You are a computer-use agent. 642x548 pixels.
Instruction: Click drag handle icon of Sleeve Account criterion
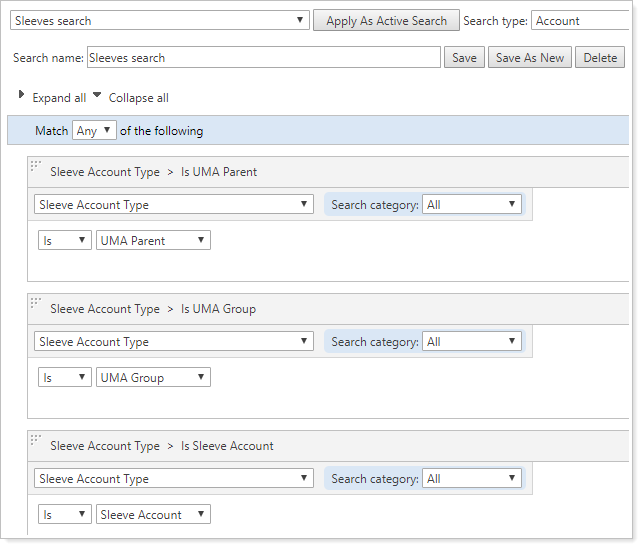(x=36, y=441)
